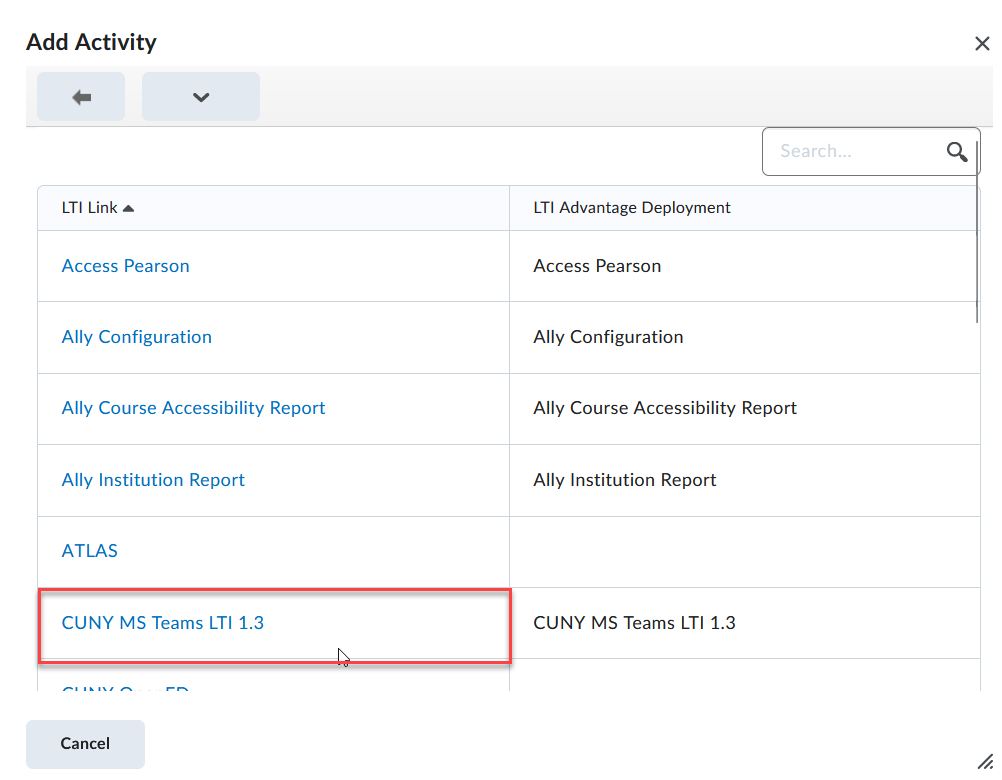The height and width of the screenshot is (780, 1002).
Task: Click the dialog resize handle corner
Action: point(984,761)
